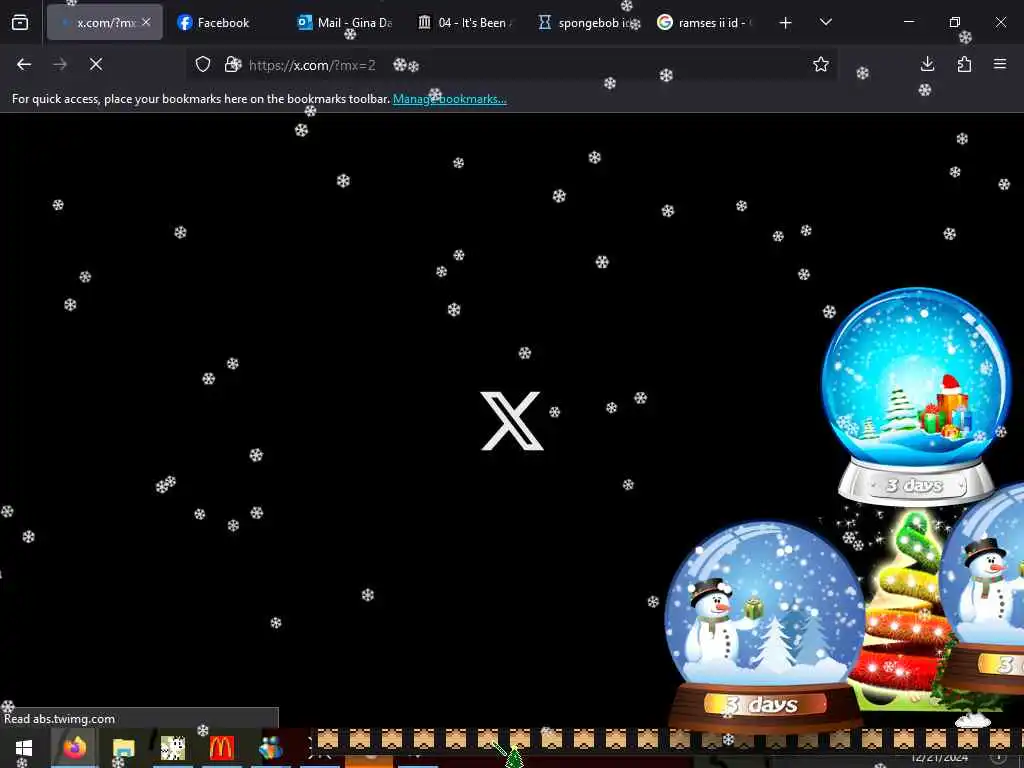Open the Extensions puzzle icon
The height and width of the screenshot is (768, 1024).
click(964, 64)
